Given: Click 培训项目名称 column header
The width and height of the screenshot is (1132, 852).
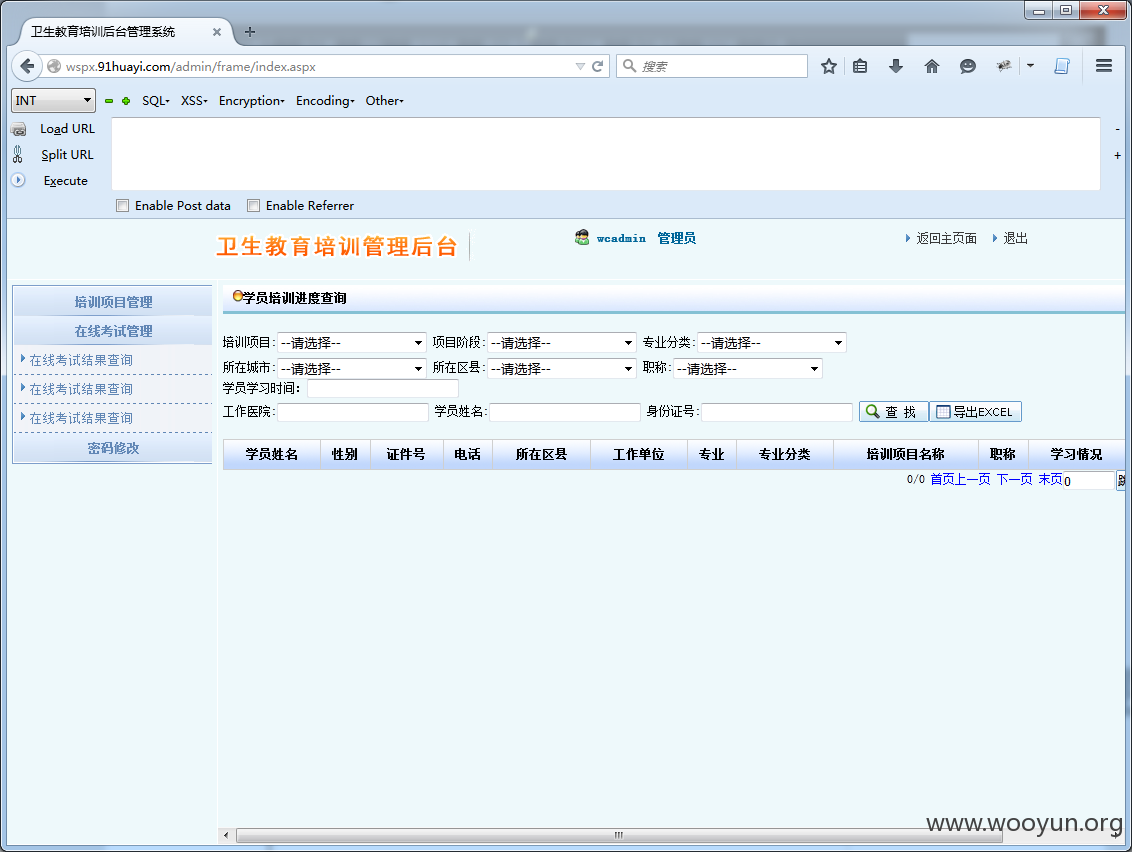Looking at the screenshot, I should pyautogui.click(x=905, y=454).
